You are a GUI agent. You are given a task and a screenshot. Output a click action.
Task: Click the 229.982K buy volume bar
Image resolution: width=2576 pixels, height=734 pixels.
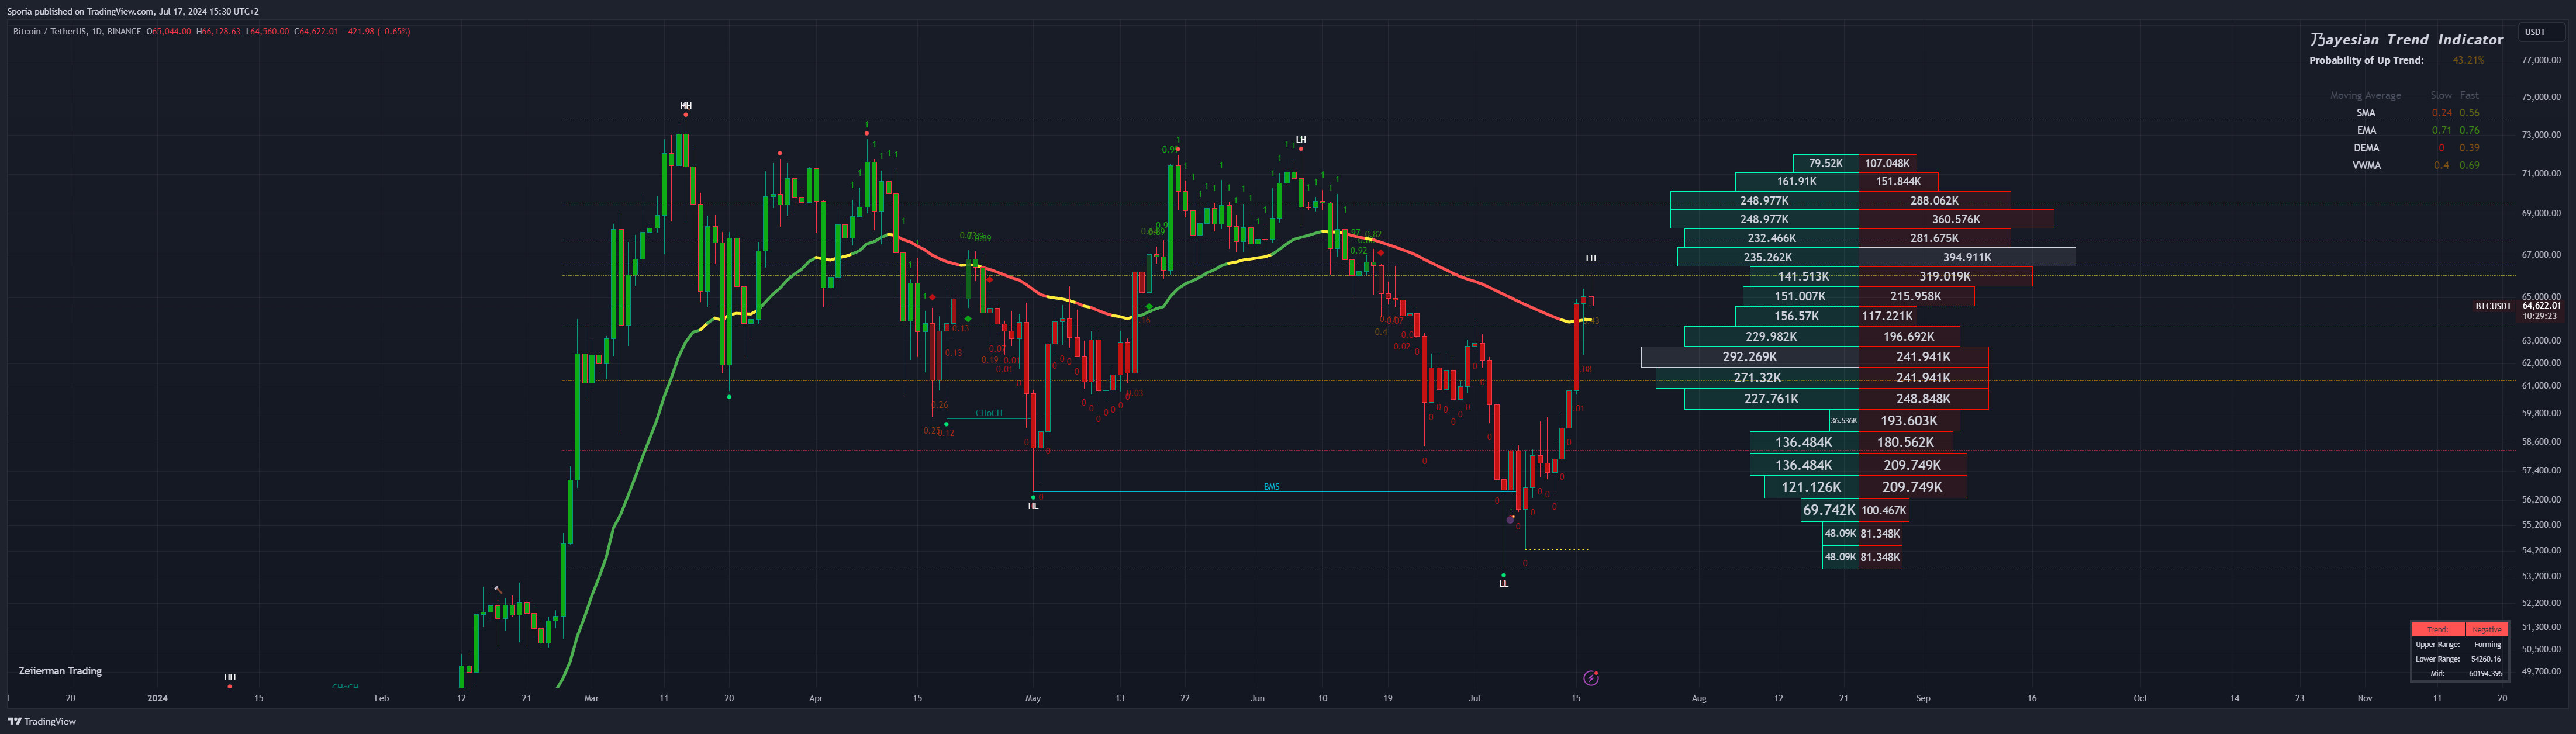point(1771,337)
